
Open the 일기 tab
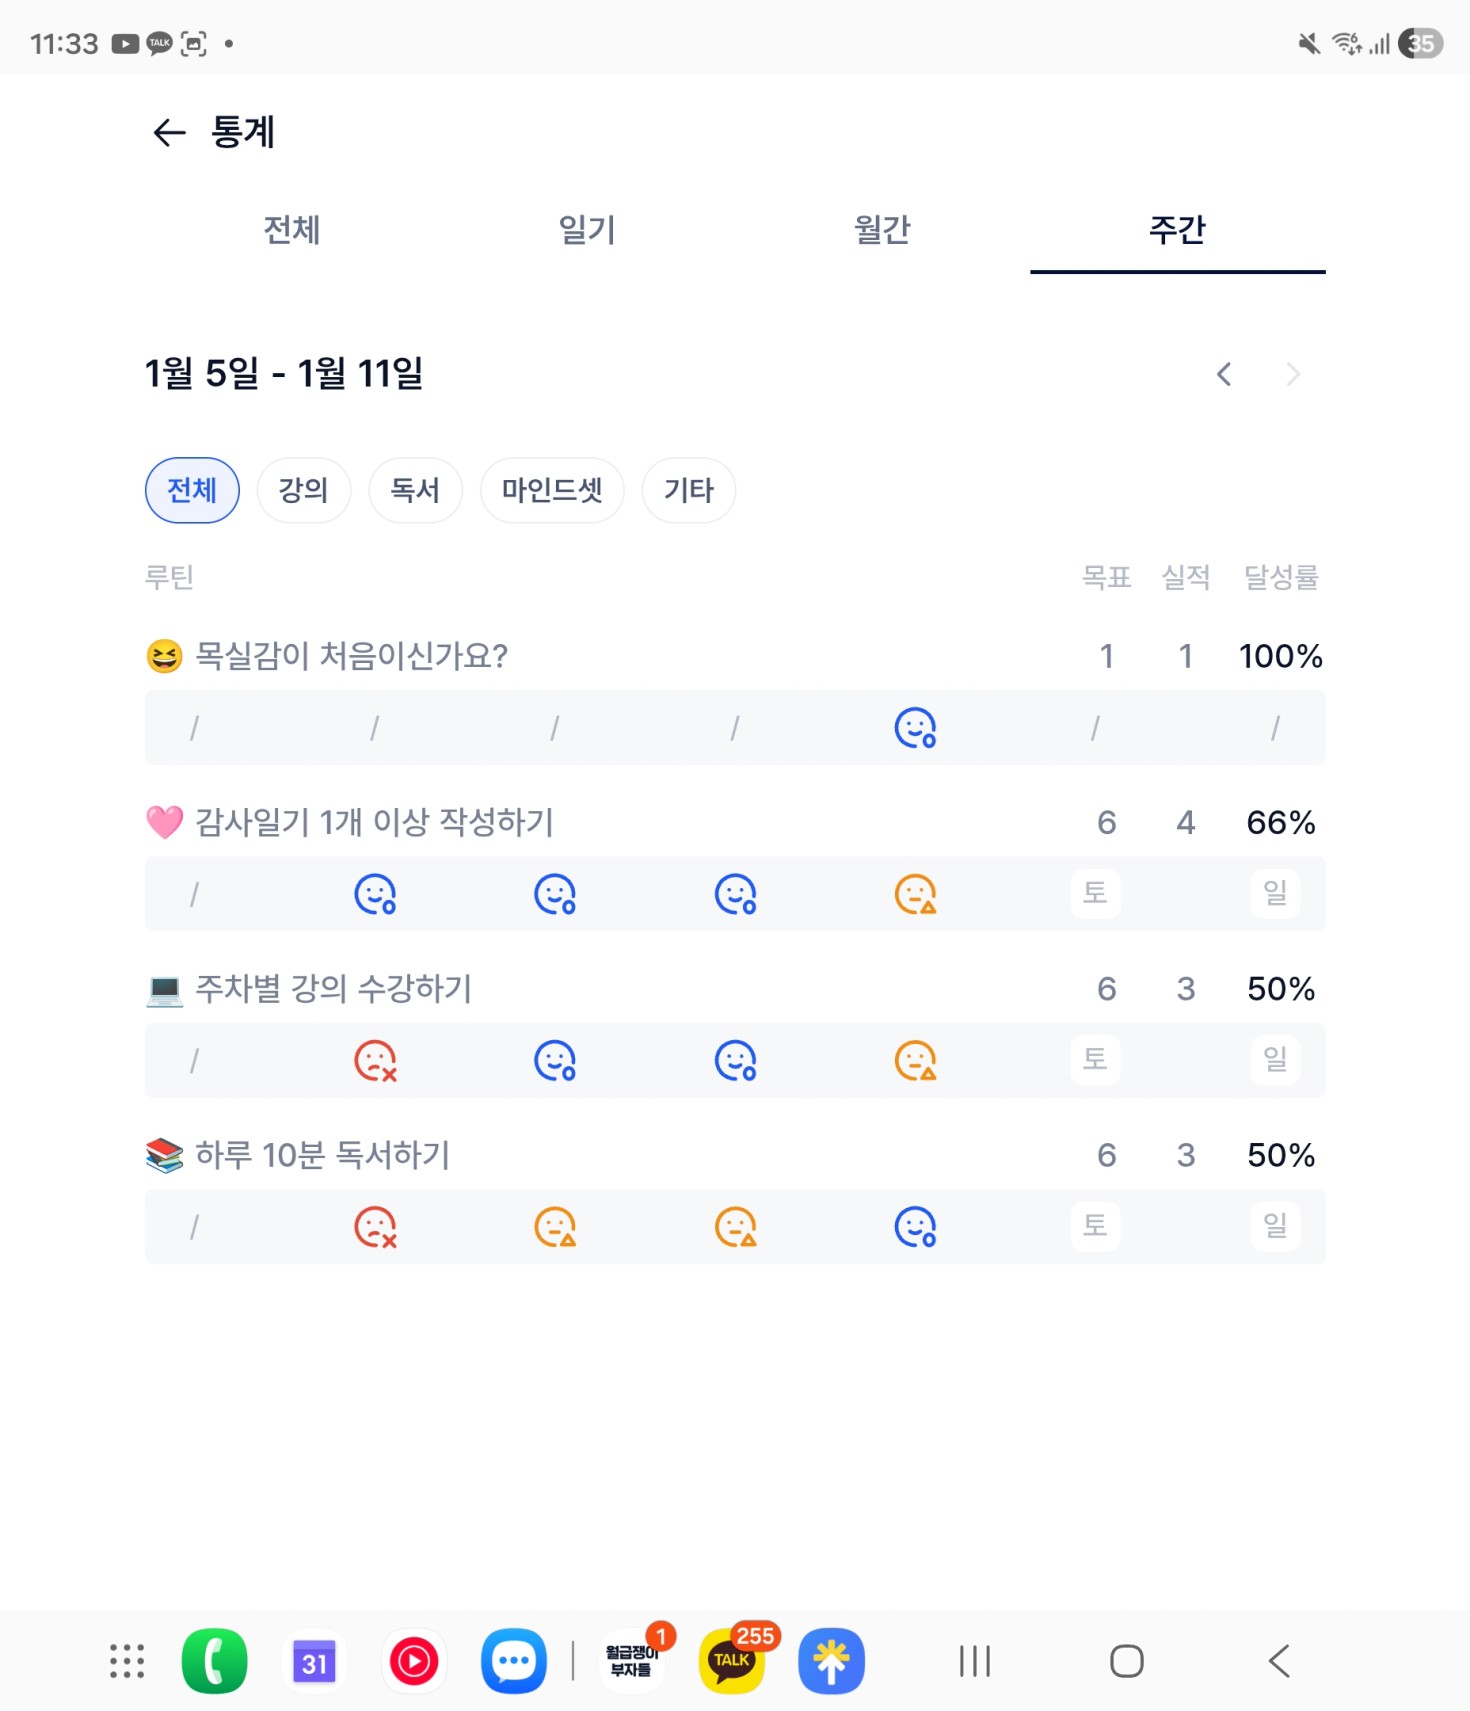[586, 230]
